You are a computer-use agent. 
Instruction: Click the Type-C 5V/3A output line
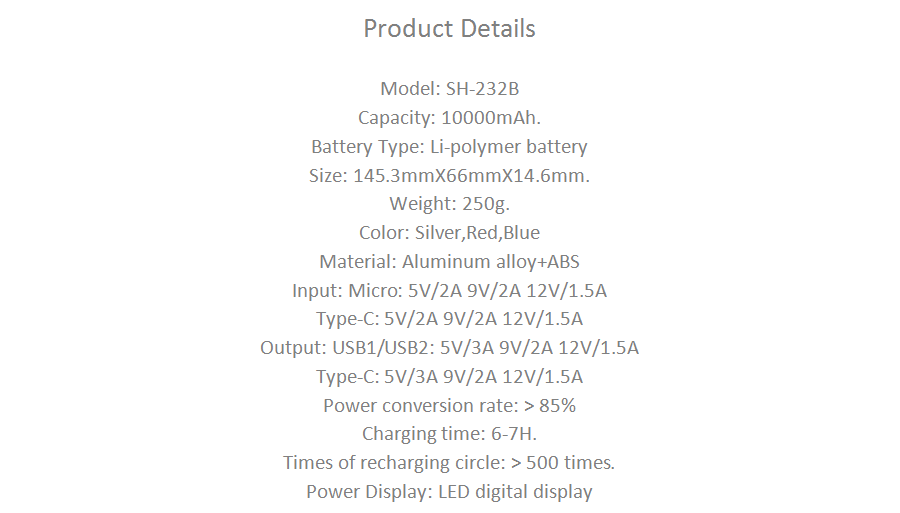point(449,377)
